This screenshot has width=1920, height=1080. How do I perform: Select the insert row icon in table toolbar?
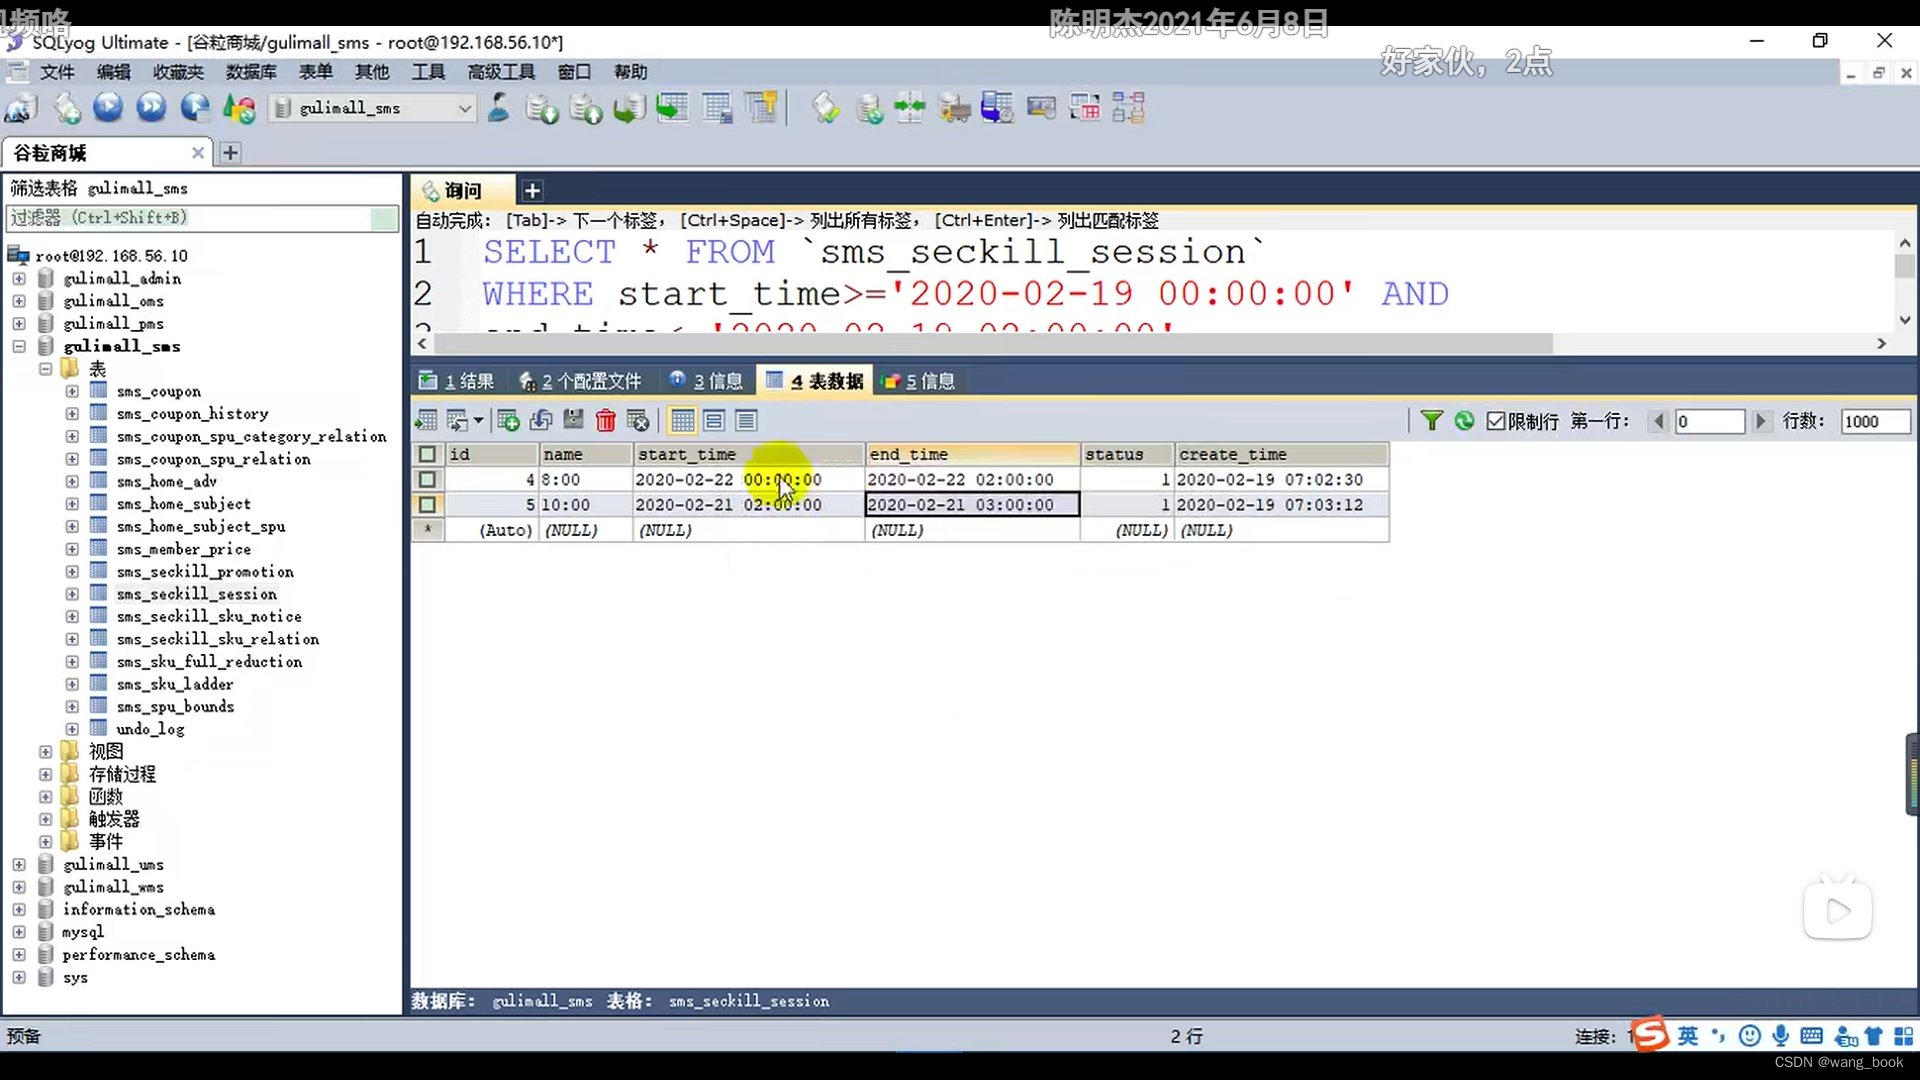tap(509, 421)
